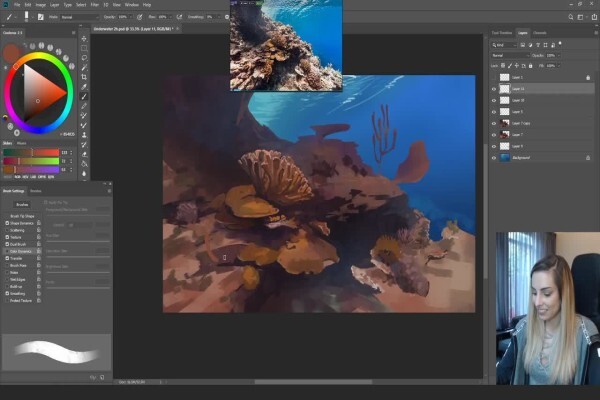
Task: Open workspace switcher icon at top right
Action: [x=580, y=17]
